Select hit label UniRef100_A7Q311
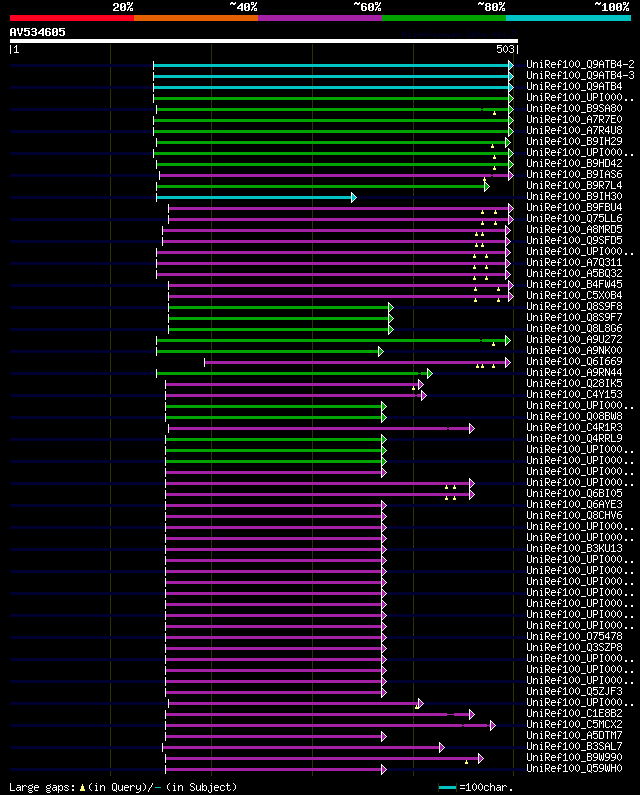The image size is (640, 795). click(574, 262)
